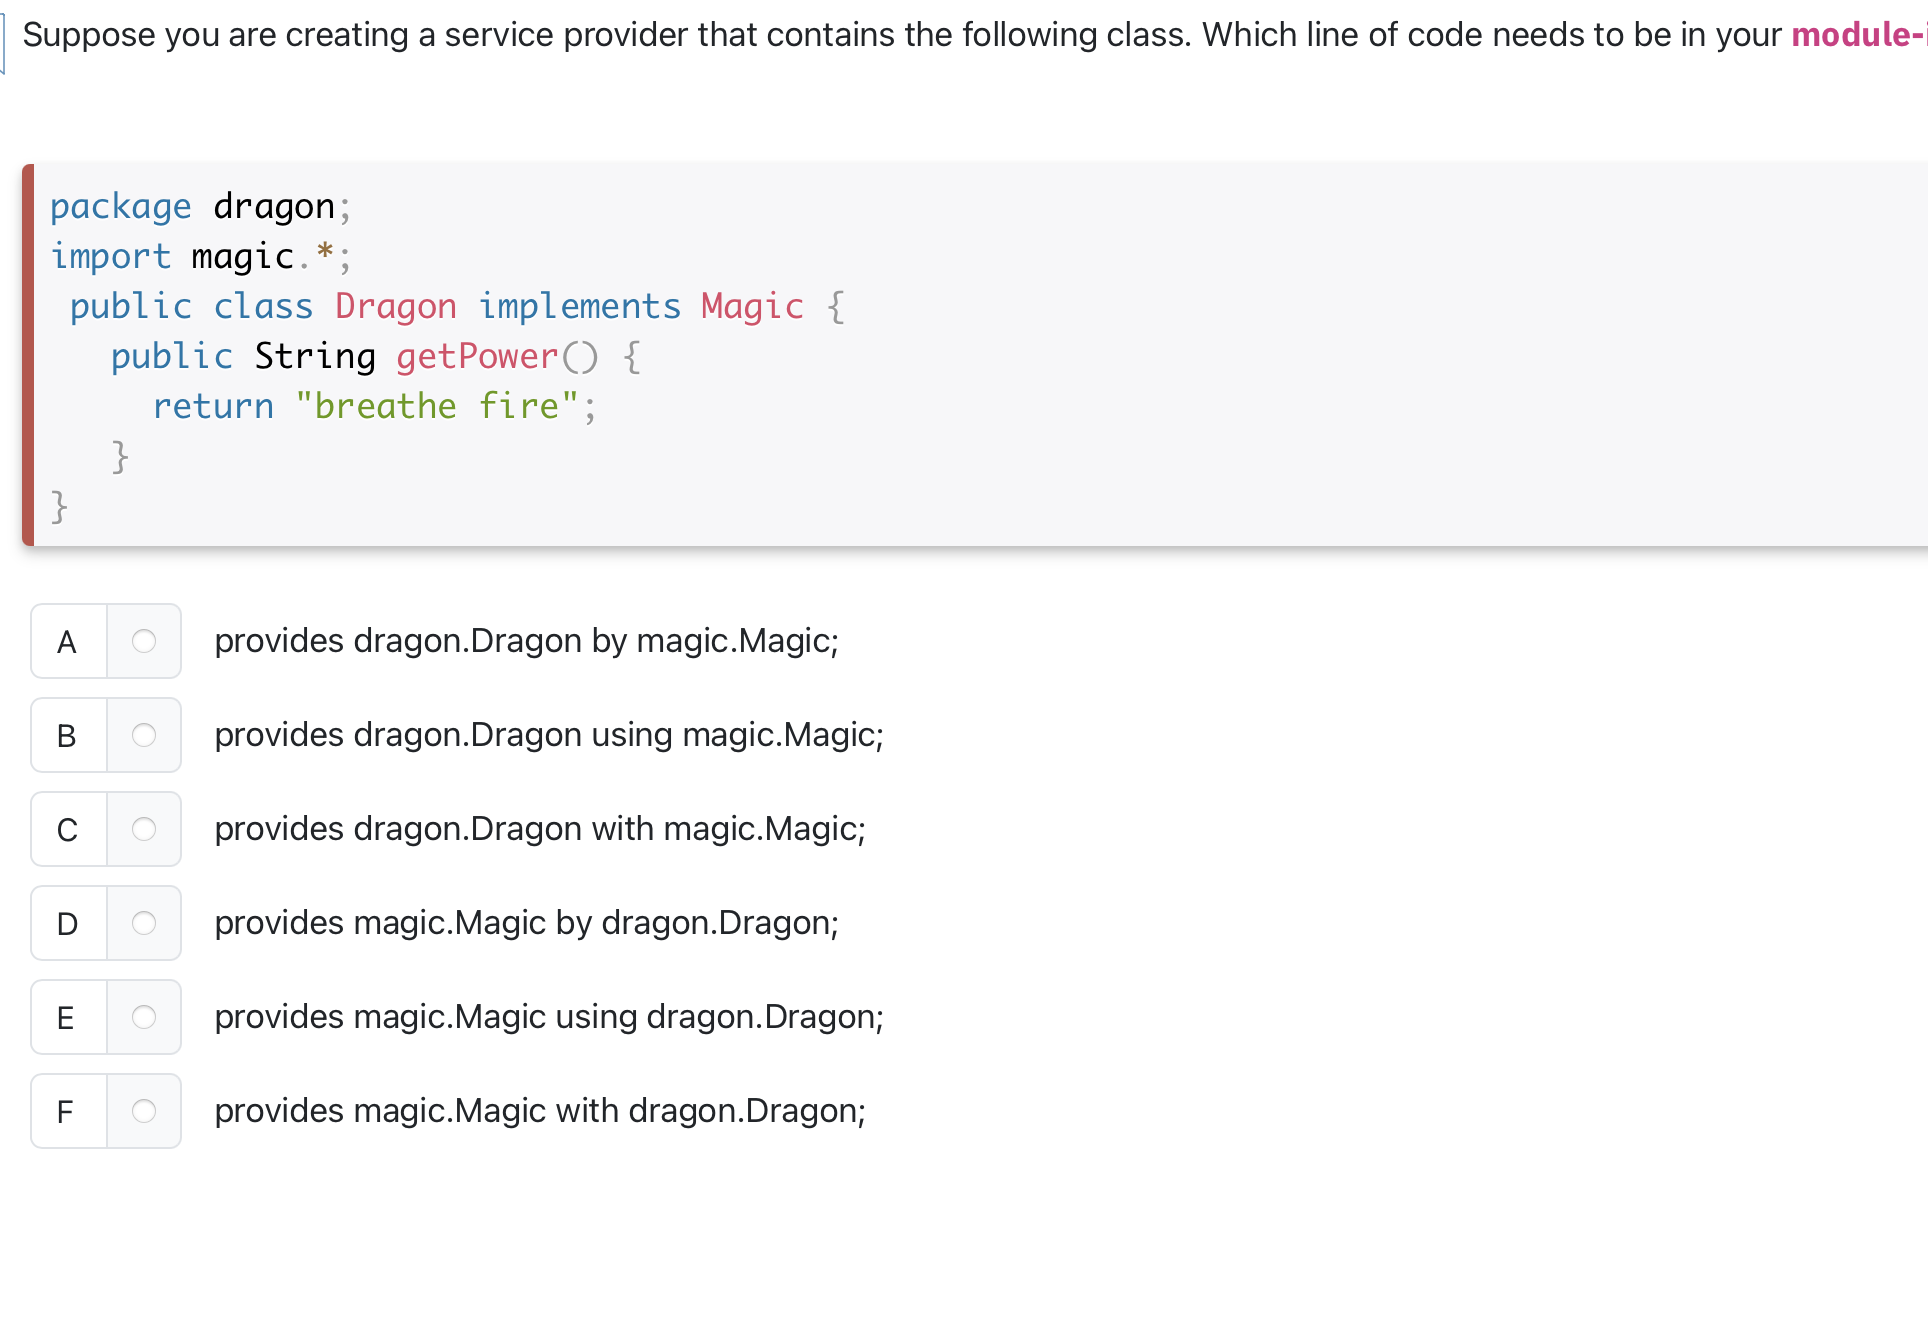Select the radio button for option C
The image size is (1928, 1338).
(x=144, y=829)
